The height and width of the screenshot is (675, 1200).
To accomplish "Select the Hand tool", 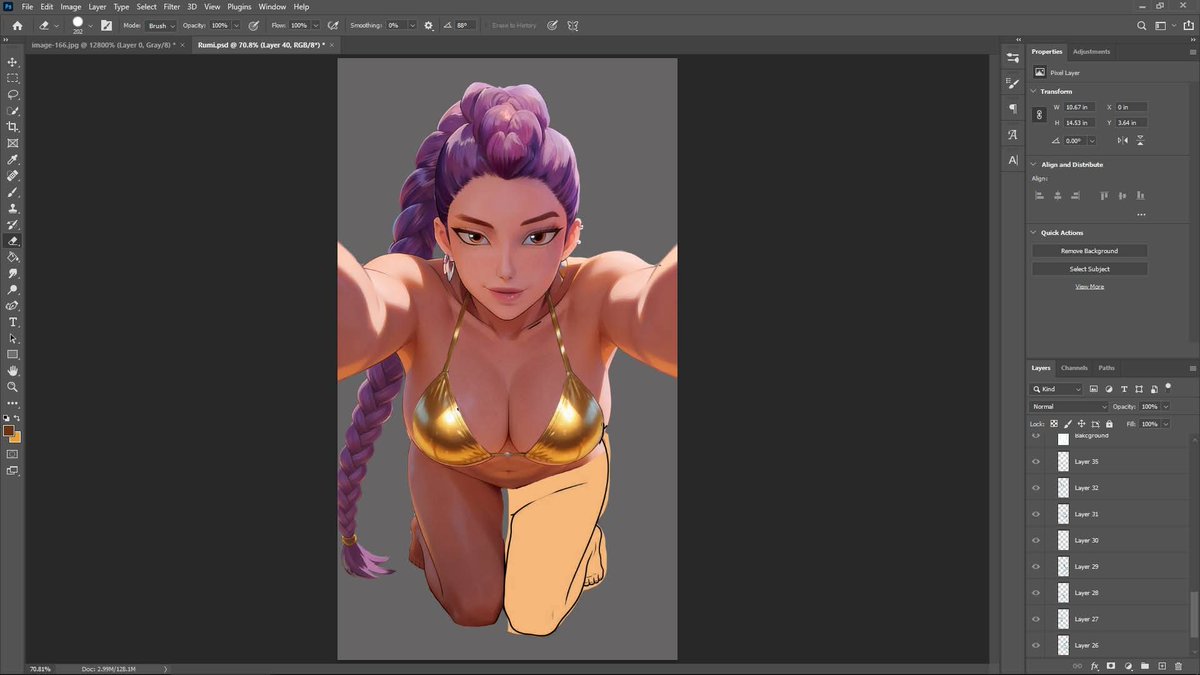I will (13, 370).
